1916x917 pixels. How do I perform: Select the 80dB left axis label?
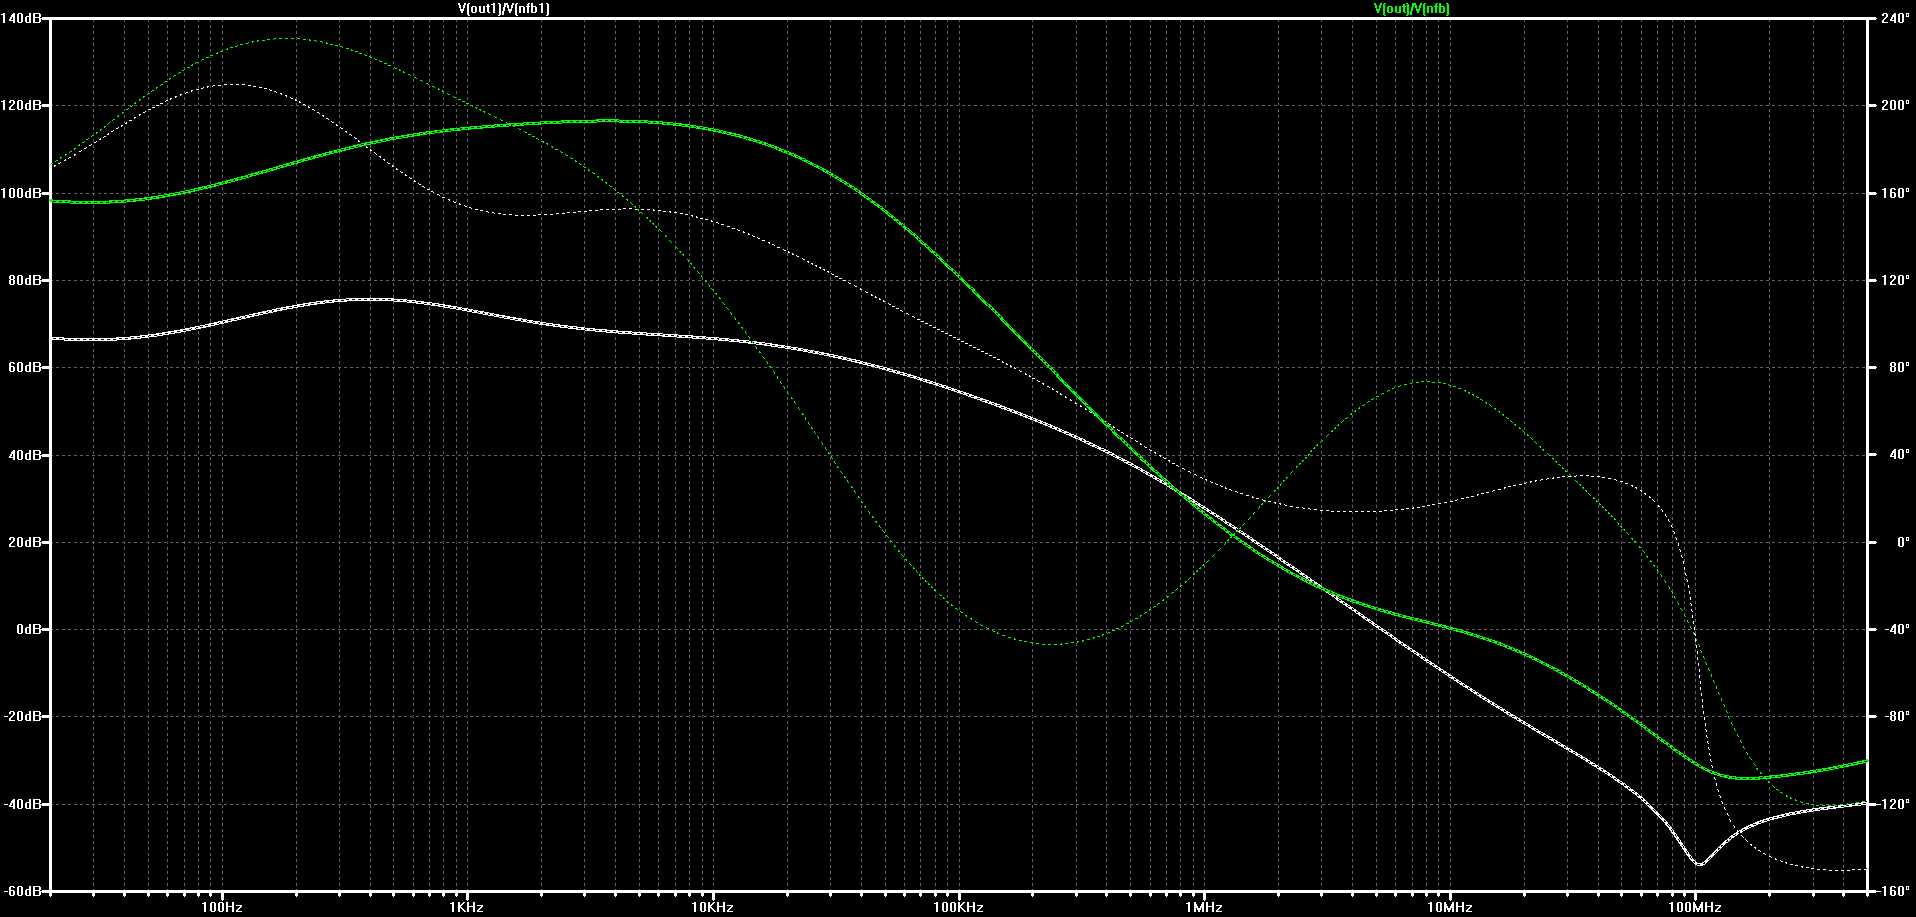pos(25,281)
